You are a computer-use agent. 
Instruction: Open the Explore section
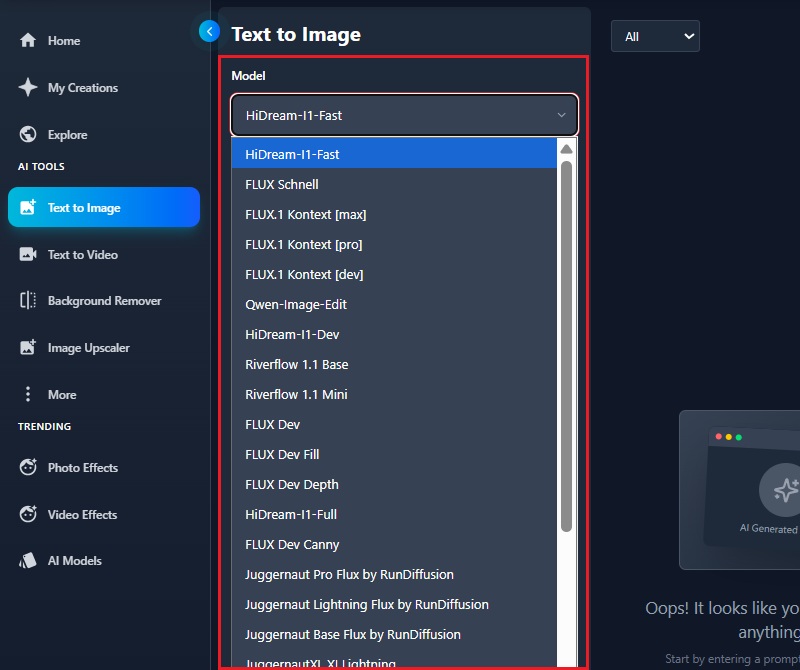67,135
